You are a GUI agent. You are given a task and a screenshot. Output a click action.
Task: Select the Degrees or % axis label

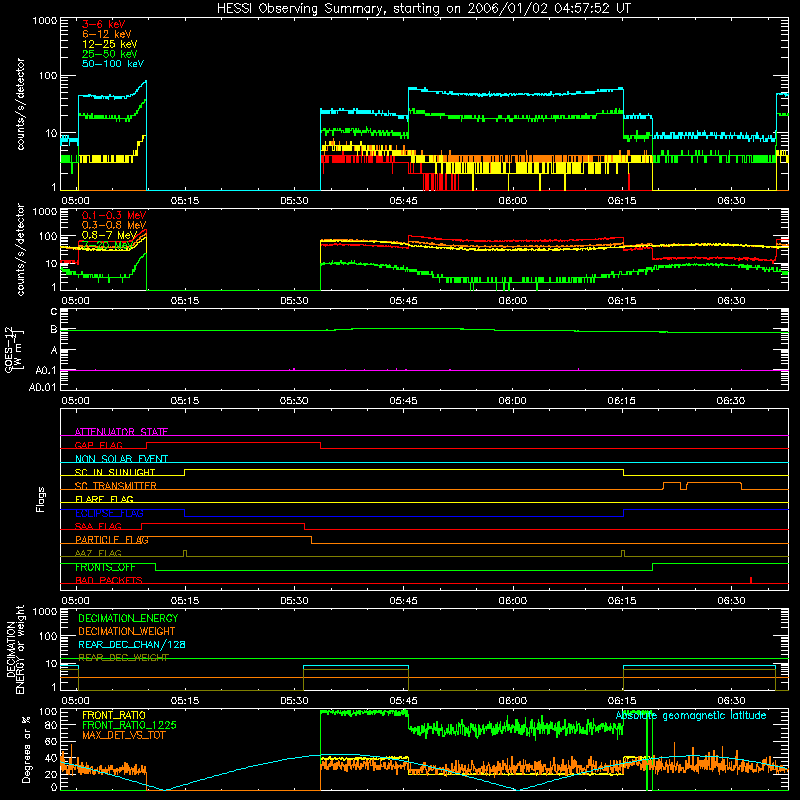(27, 750)
